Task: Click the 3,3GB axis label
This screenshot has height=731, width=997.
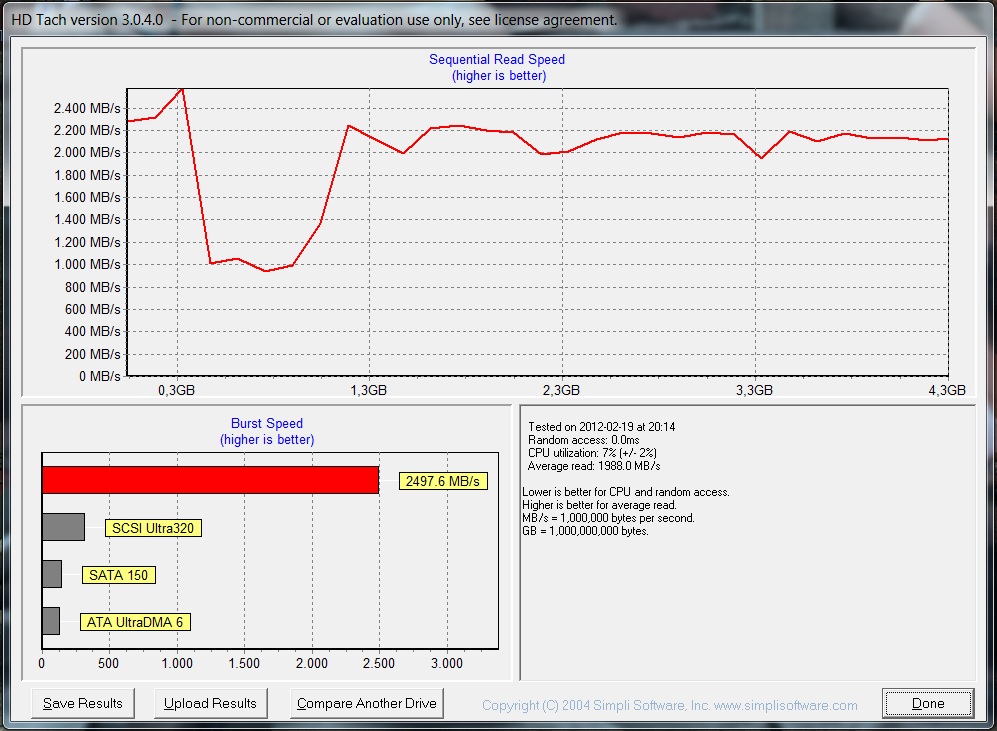Action: click(755, 390)
